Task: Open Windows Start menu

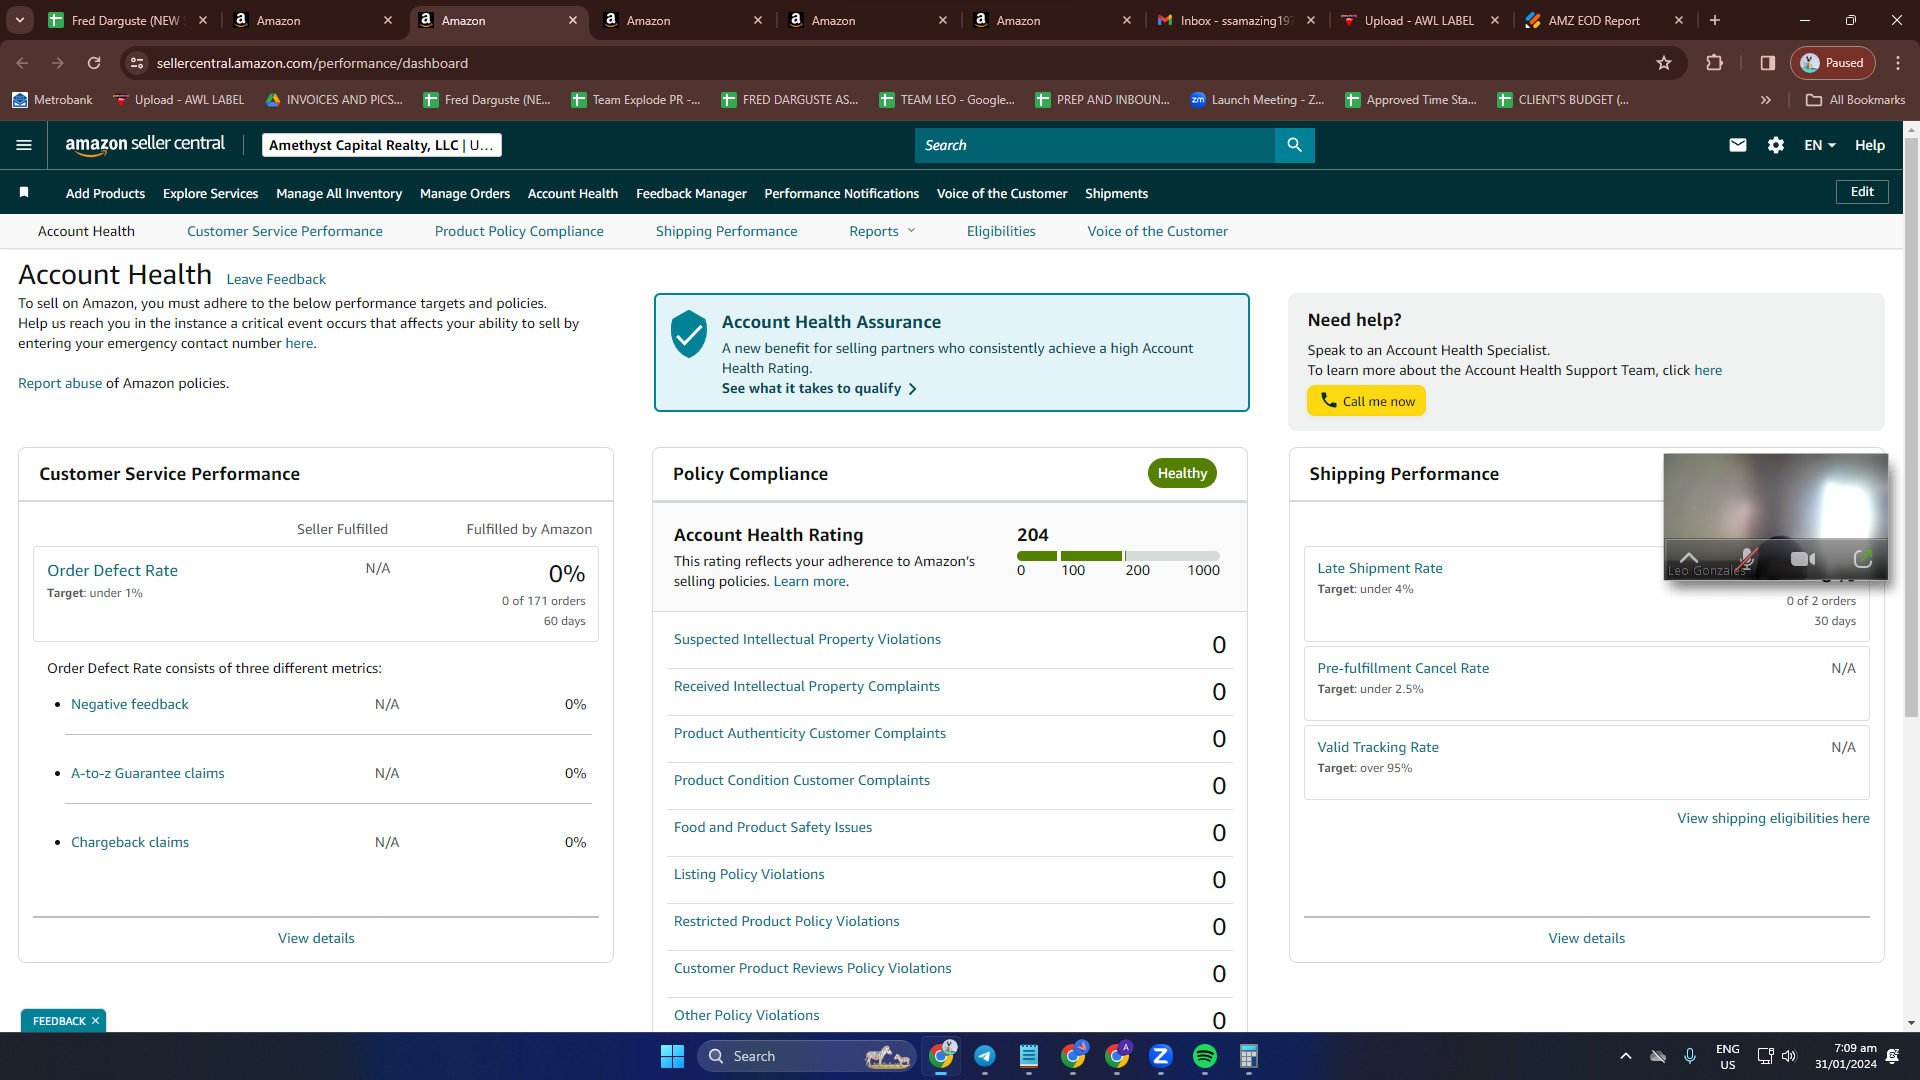Action: 672,1056
